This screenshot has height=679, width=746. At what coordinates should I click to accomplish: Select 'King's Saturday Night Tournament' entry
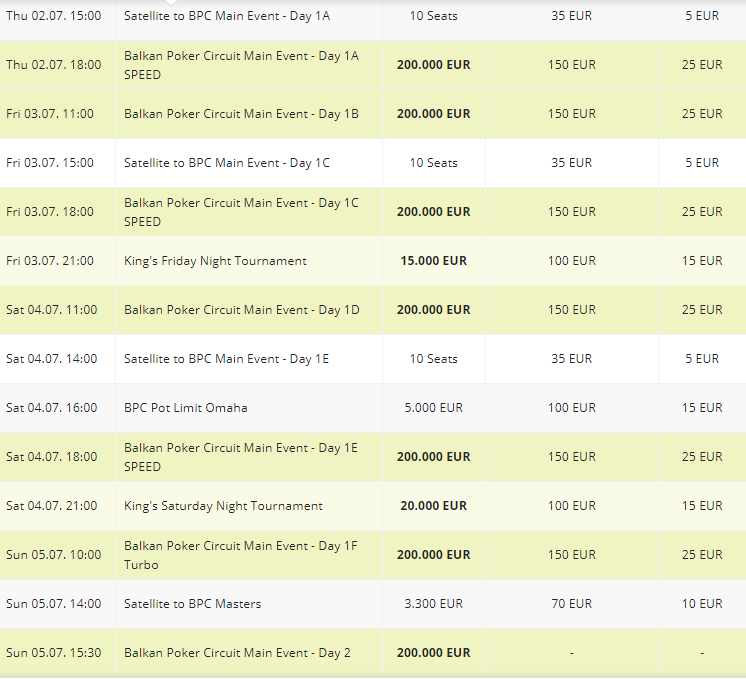[223, 506]
